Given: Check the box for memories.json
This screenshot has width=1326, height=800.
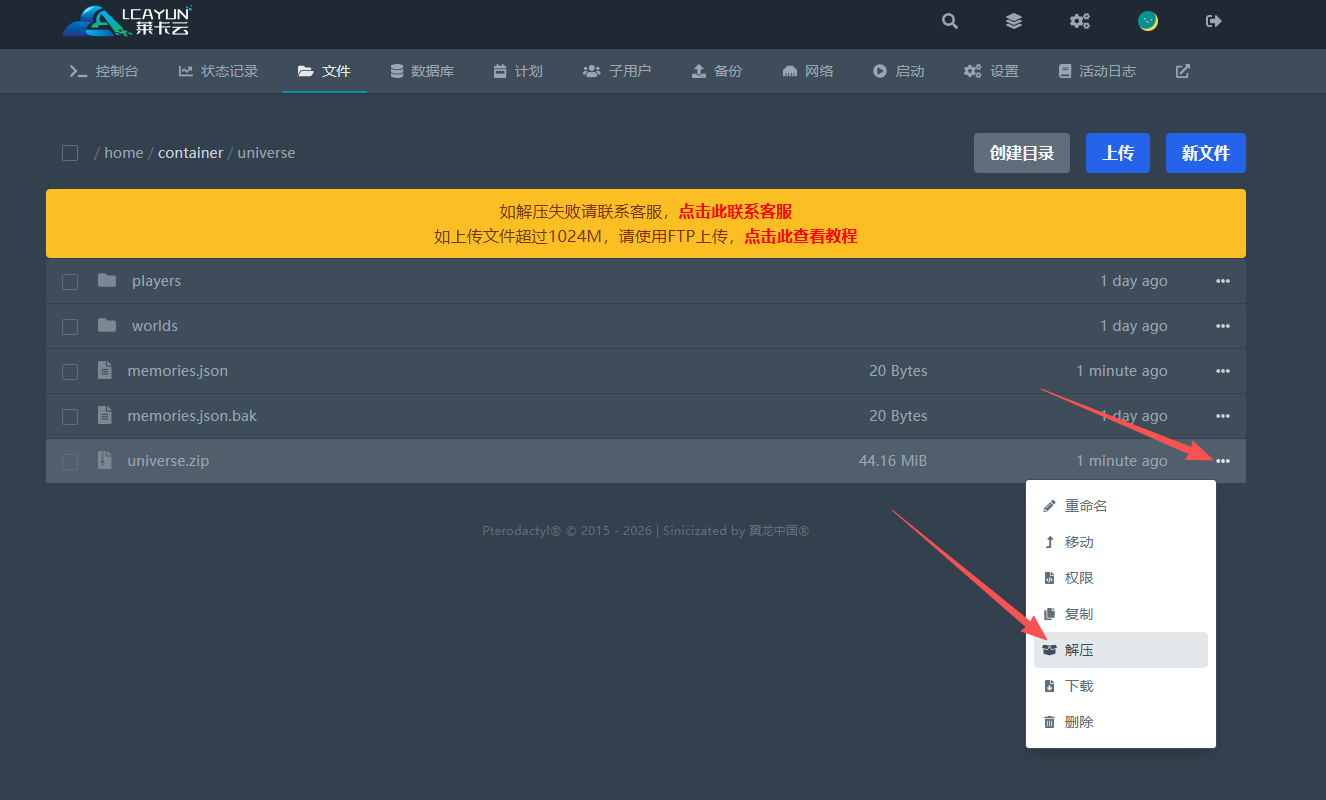Looking at the screenshot, I should [70, 372].
